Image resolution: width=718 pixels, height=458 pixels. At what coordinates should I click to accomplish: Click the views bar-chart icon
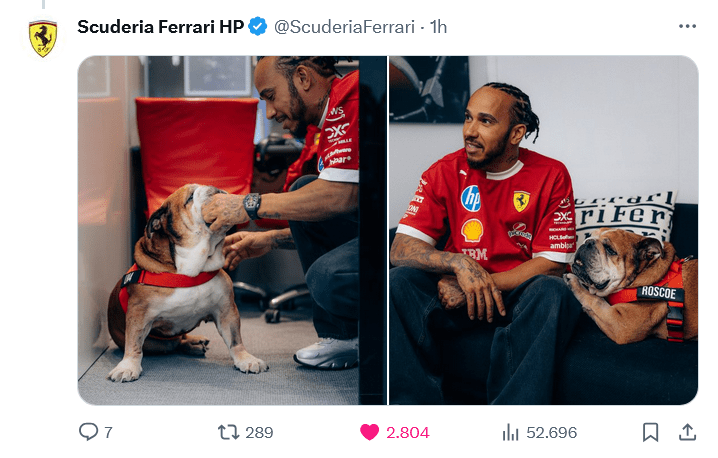click(511, 432)
